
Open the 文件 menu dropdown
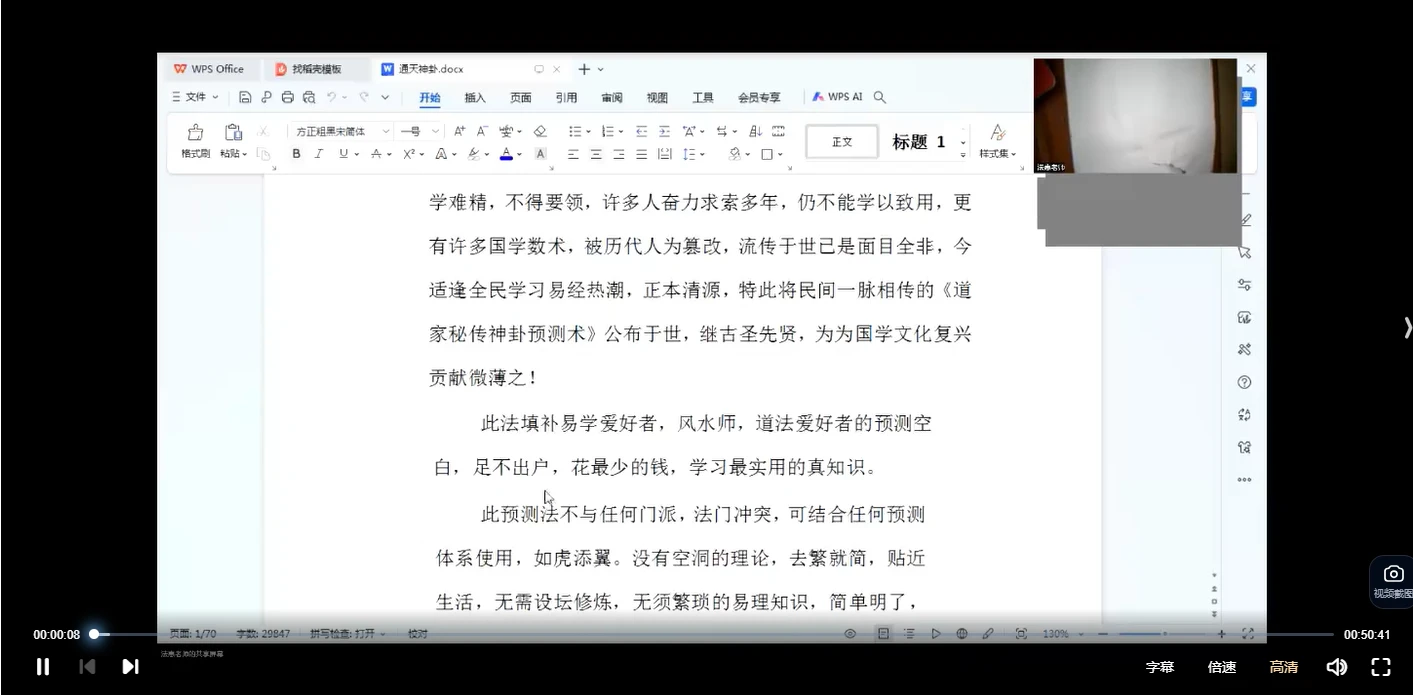coord(195,97)
